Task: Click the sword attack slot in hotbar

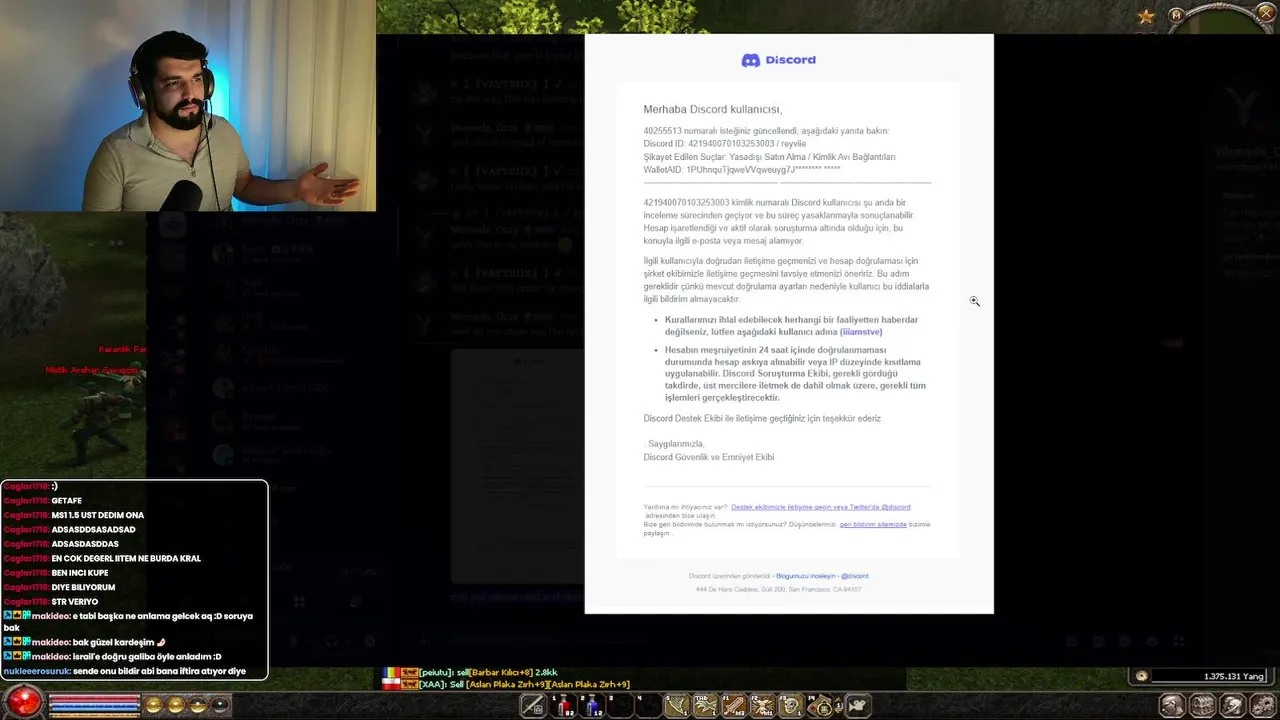Action: click(534, 706)
